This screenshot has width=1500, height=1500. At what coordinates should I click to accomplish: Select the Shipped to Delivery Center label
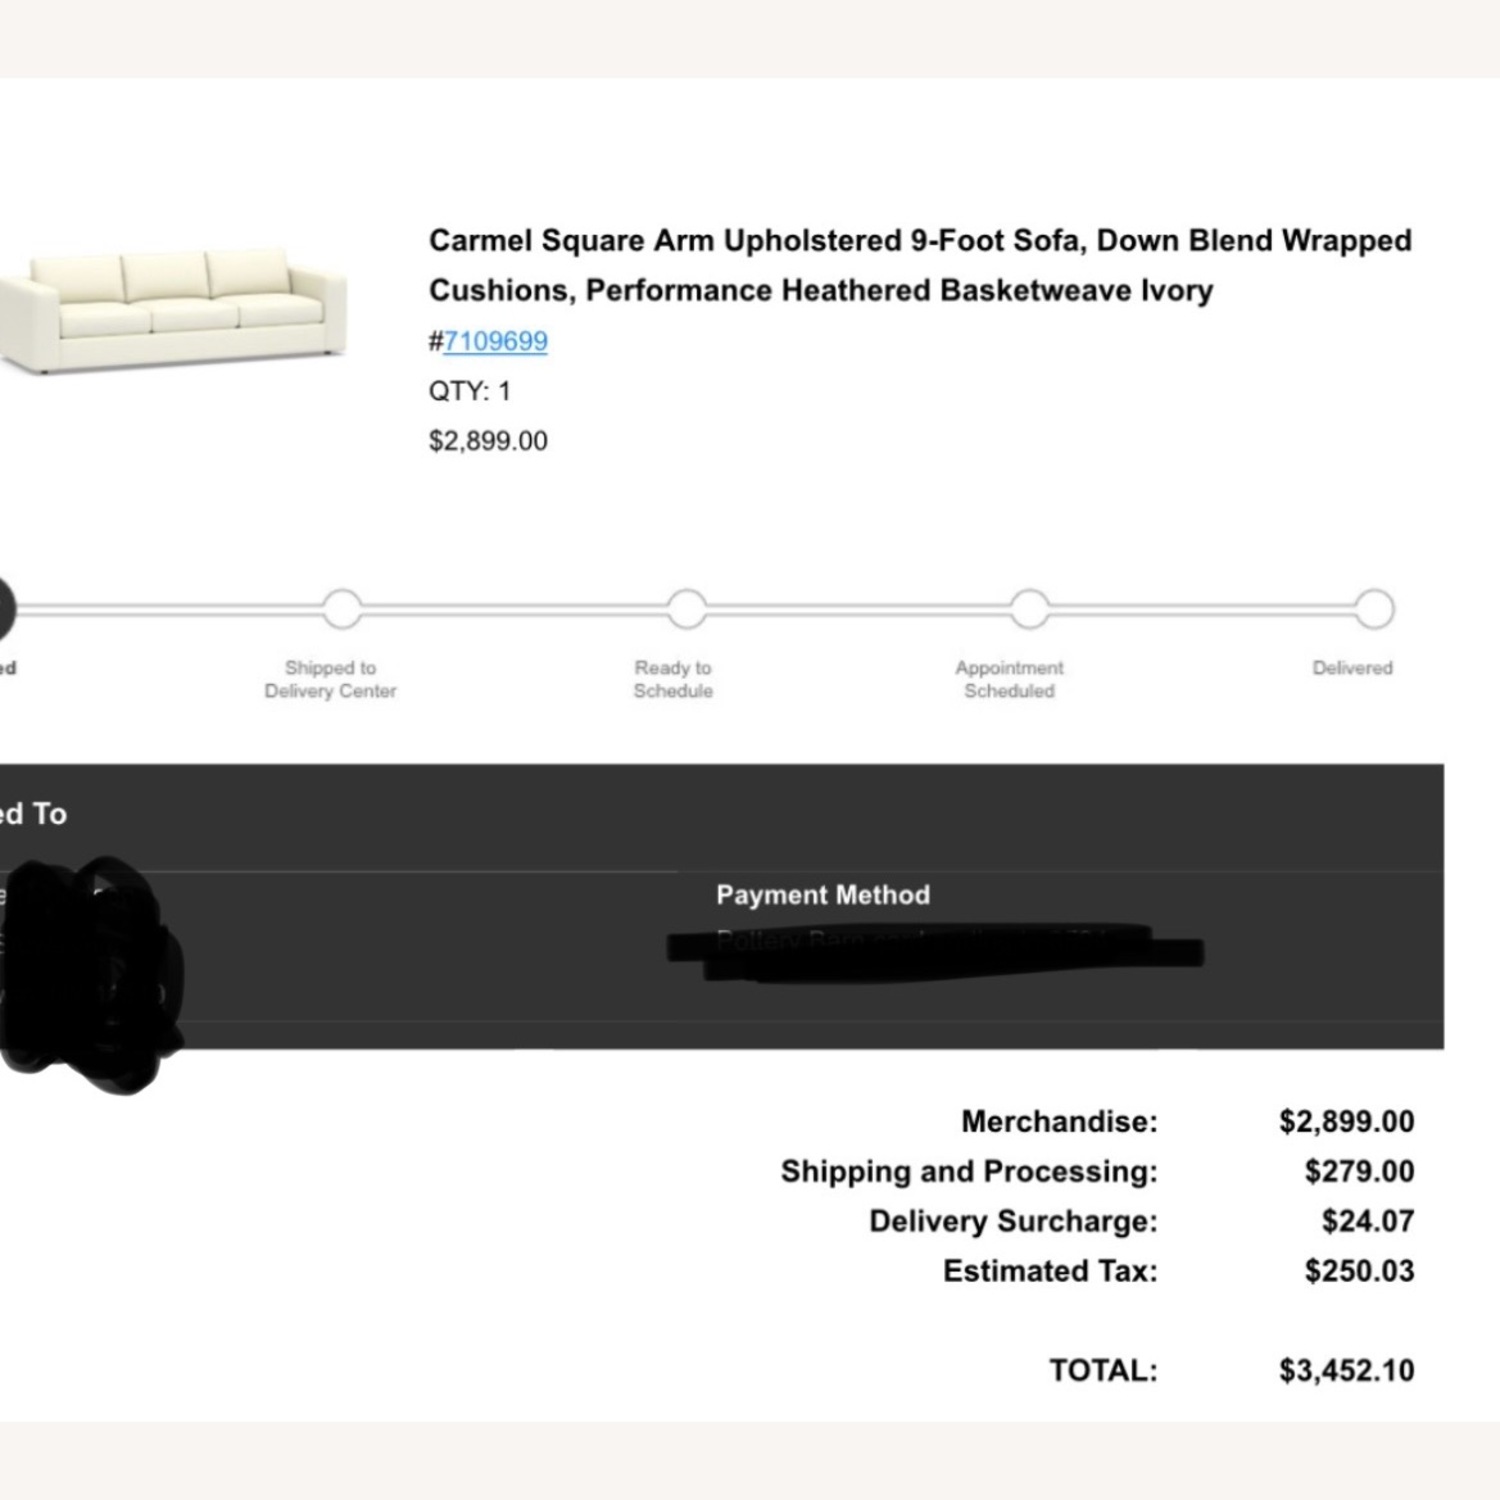point(331,679)
